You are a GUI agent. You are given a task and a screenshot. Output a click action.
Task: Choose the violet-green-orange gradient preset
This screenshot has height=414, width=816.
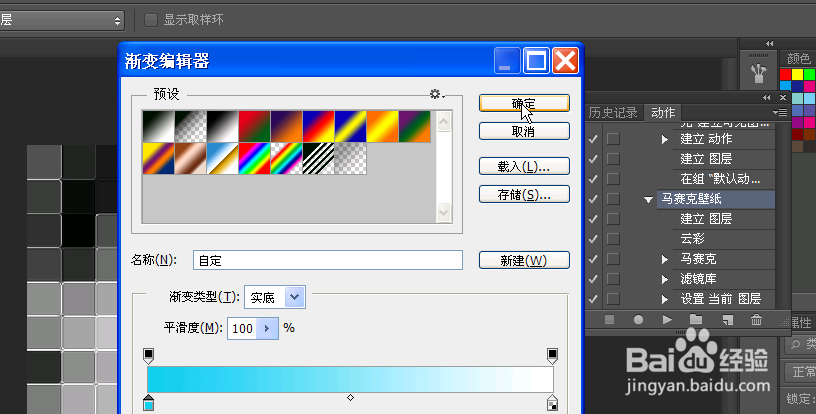[x=415, y=126]
